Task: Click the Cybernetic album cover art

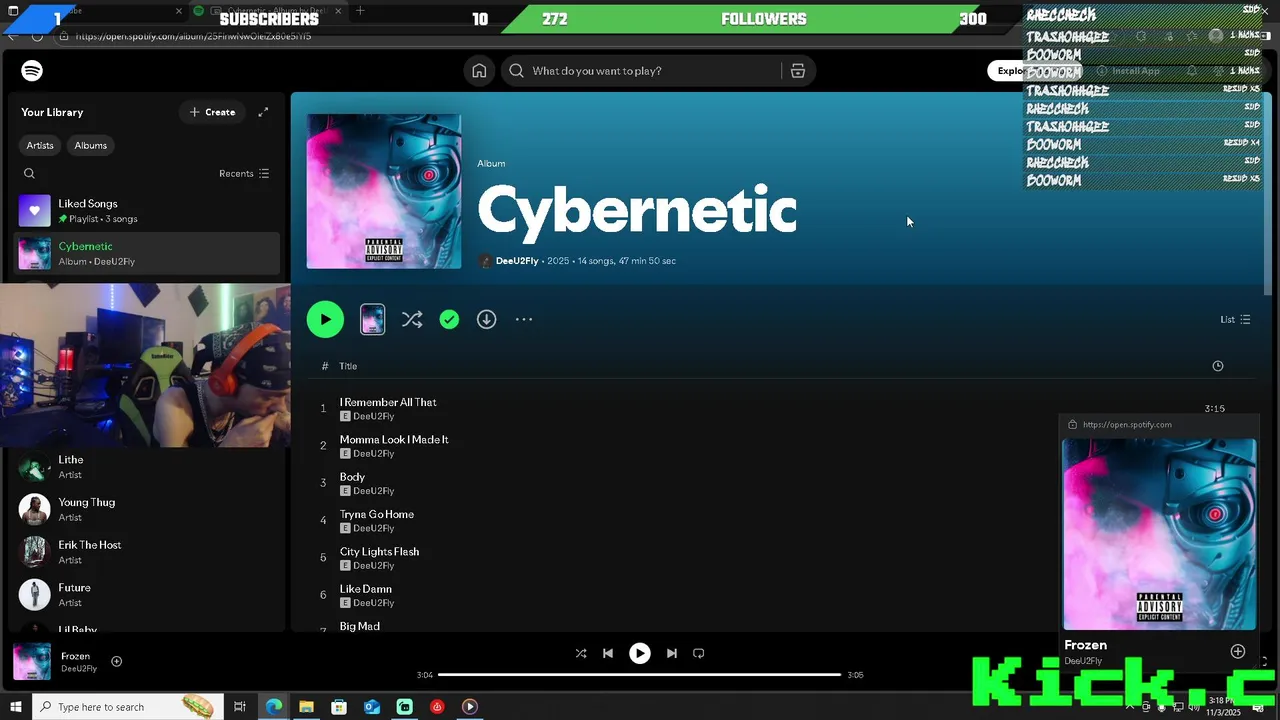Action: point(384,191)
